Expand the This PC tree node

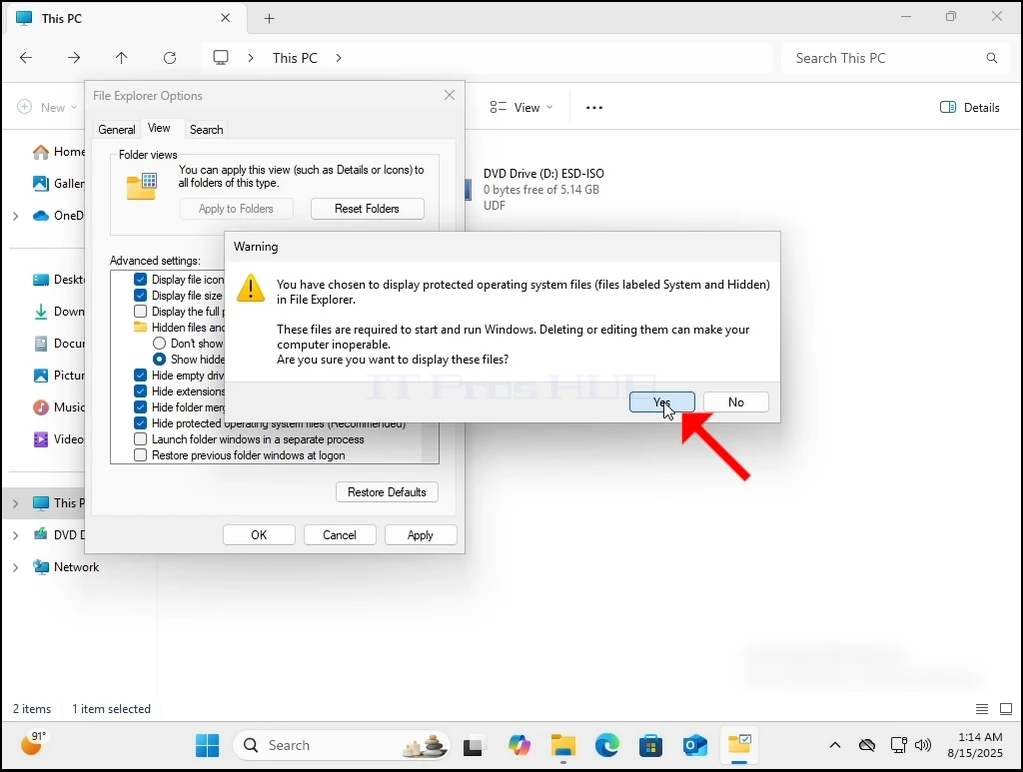[16, 503]
